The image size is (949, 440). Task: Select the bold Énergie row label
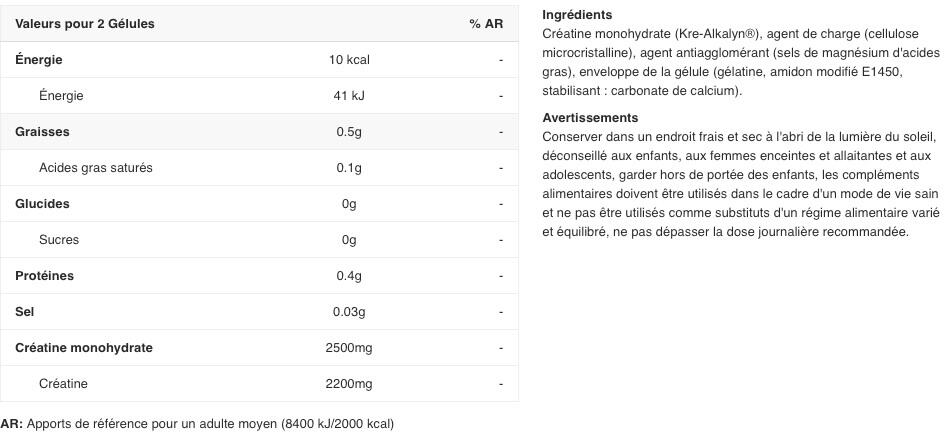[39, 60]
